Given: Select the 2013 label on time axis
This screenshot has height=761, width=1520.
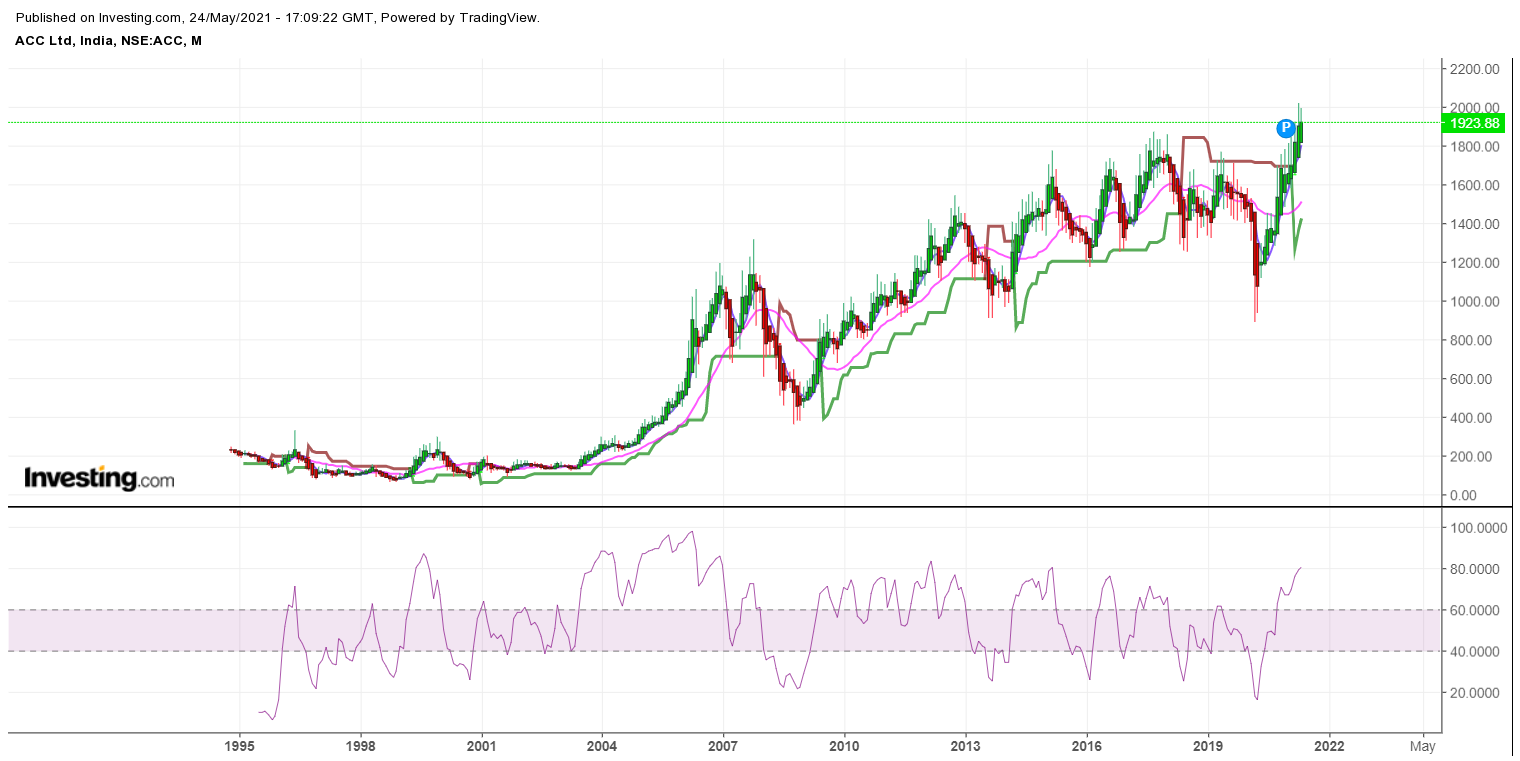Looking at the screenshot, I should tap(965, 746).
